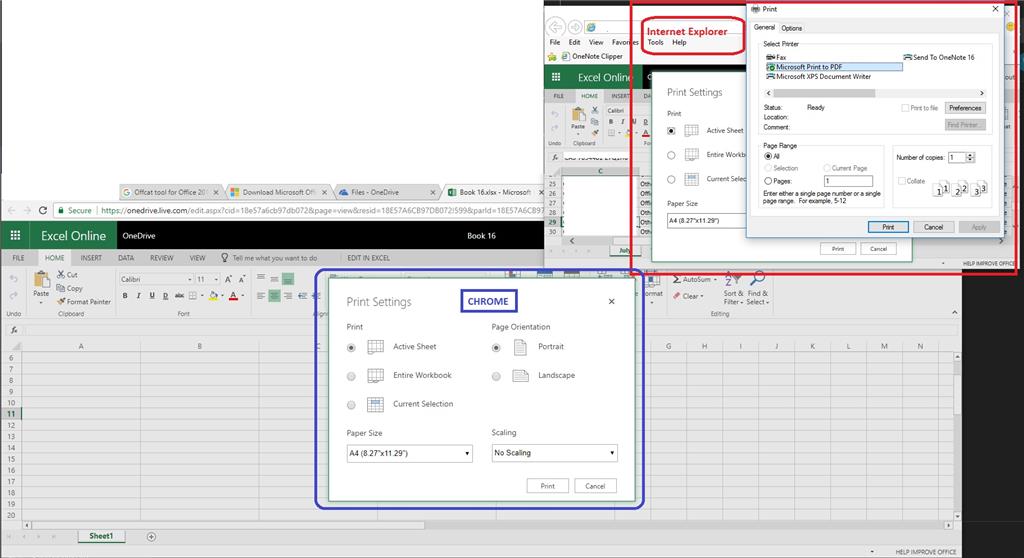Toggle Bold formatting in Font group
The width and height of the screenshot is (1024, 558).
tap(125, 296)
